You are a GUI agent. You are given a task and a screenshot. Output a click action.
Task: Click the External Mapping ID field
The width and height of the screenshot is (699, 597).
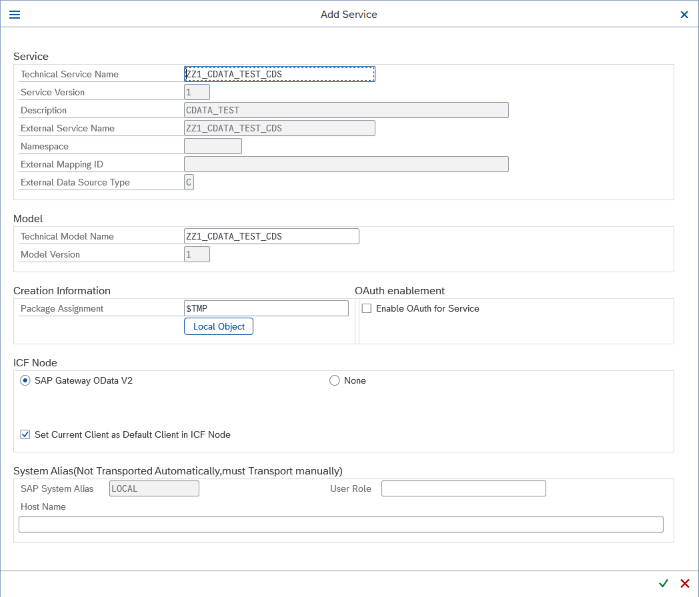(x=346, y=164)
